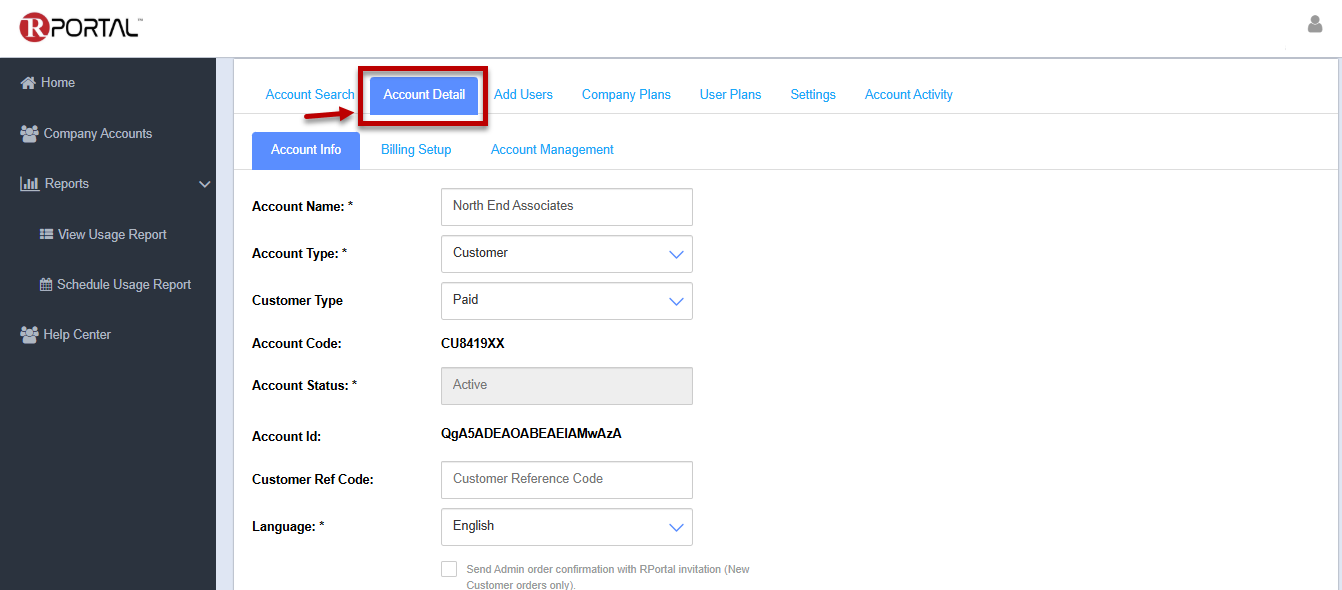Image resolution: width=1342 pixels, height=590 pixels.
Task: Click the Help Center icon
Action: pos(29,335)
